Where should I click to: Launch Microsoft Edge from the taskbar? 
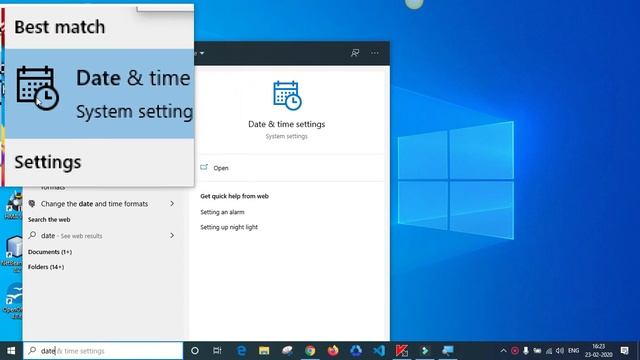click(241, 351)
